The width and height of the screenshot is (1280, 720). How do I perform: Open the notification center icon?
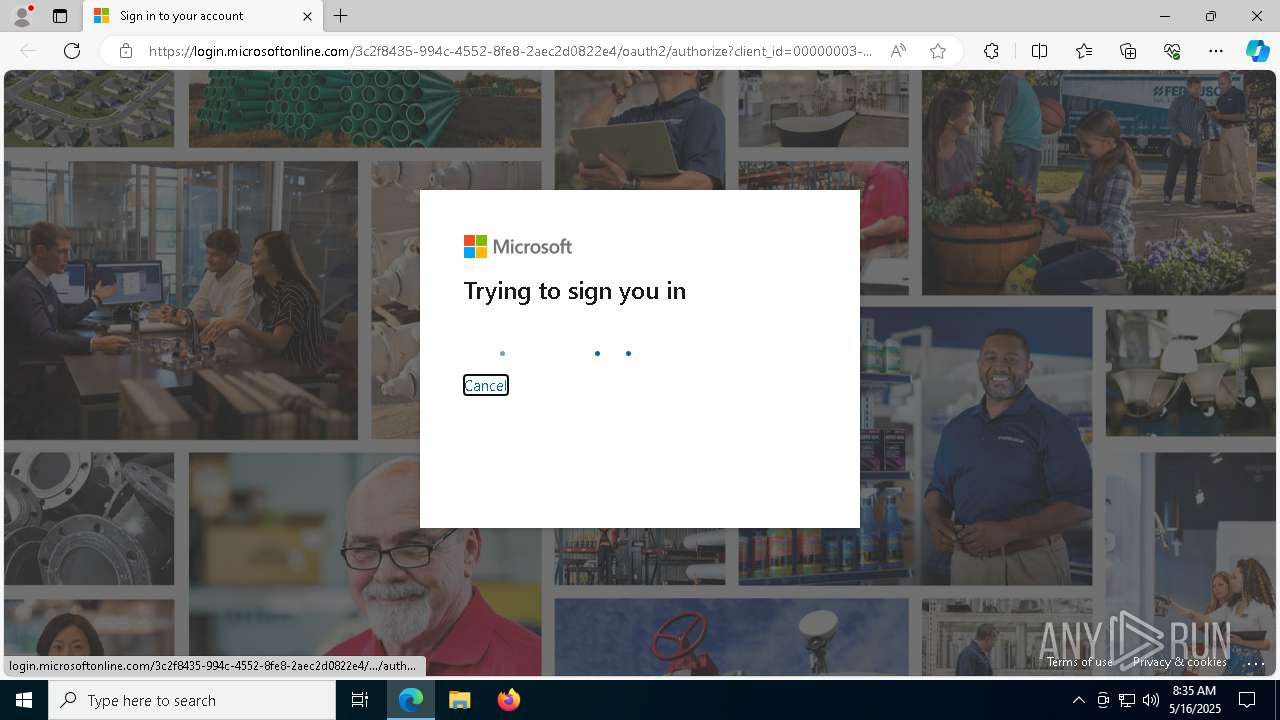[1247, 700]
